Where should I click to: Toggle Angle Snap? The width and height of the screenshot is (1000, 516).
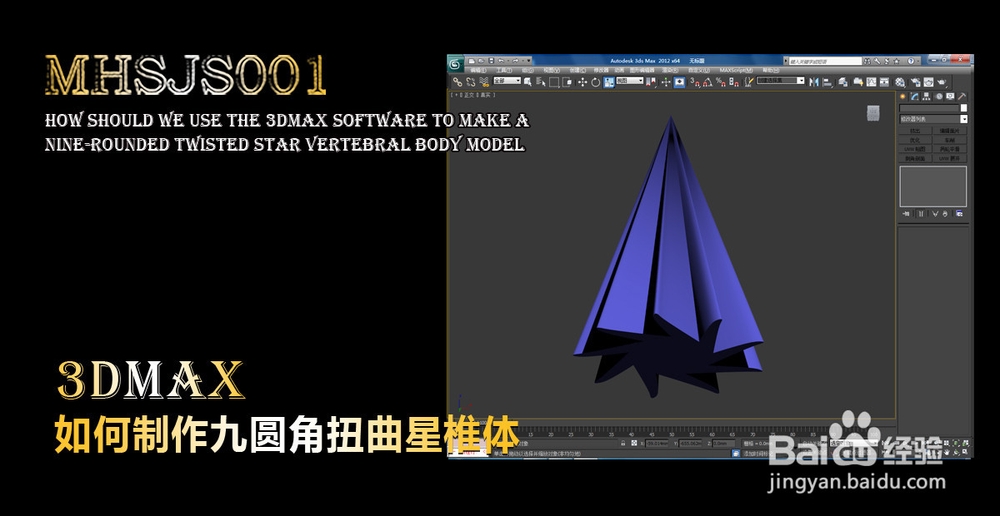coord(706,82)
